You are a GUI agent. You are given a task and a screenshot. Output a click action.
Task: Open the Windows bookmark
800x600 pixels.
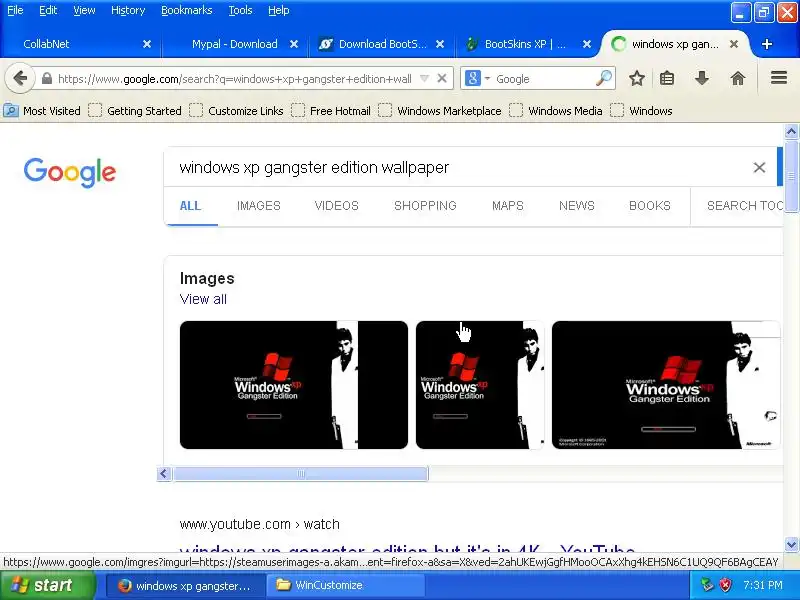click(x=641, y=111)
